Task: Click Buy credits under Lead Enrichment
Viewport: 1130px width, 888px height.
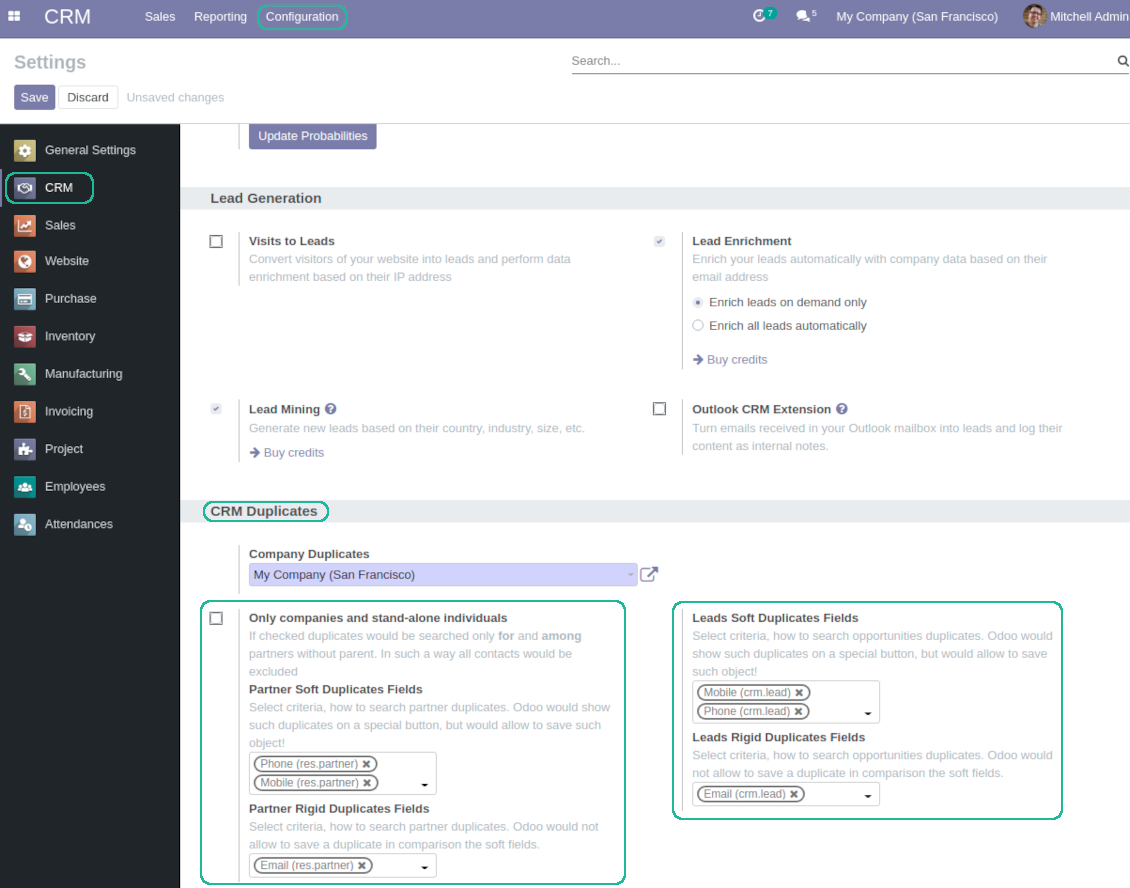Action: click(x=730, y=360)
